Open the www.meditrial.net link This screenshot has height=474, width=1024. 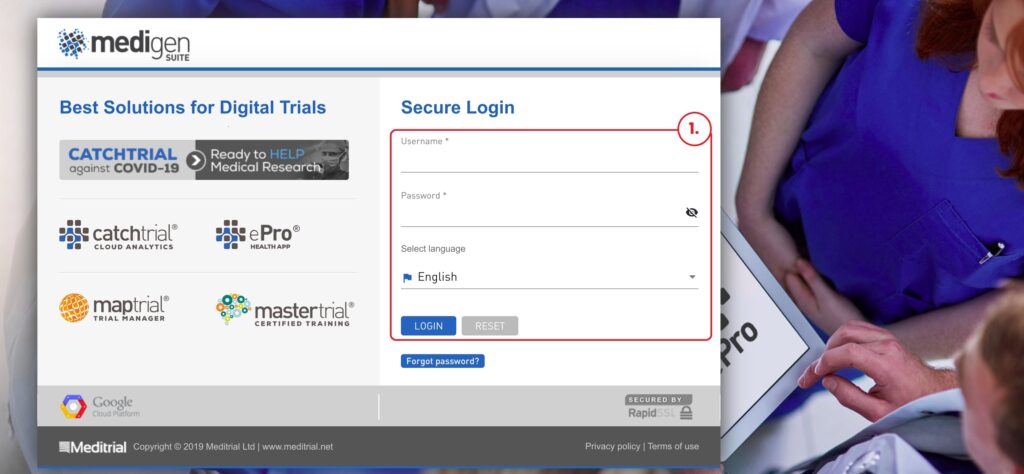297,447
